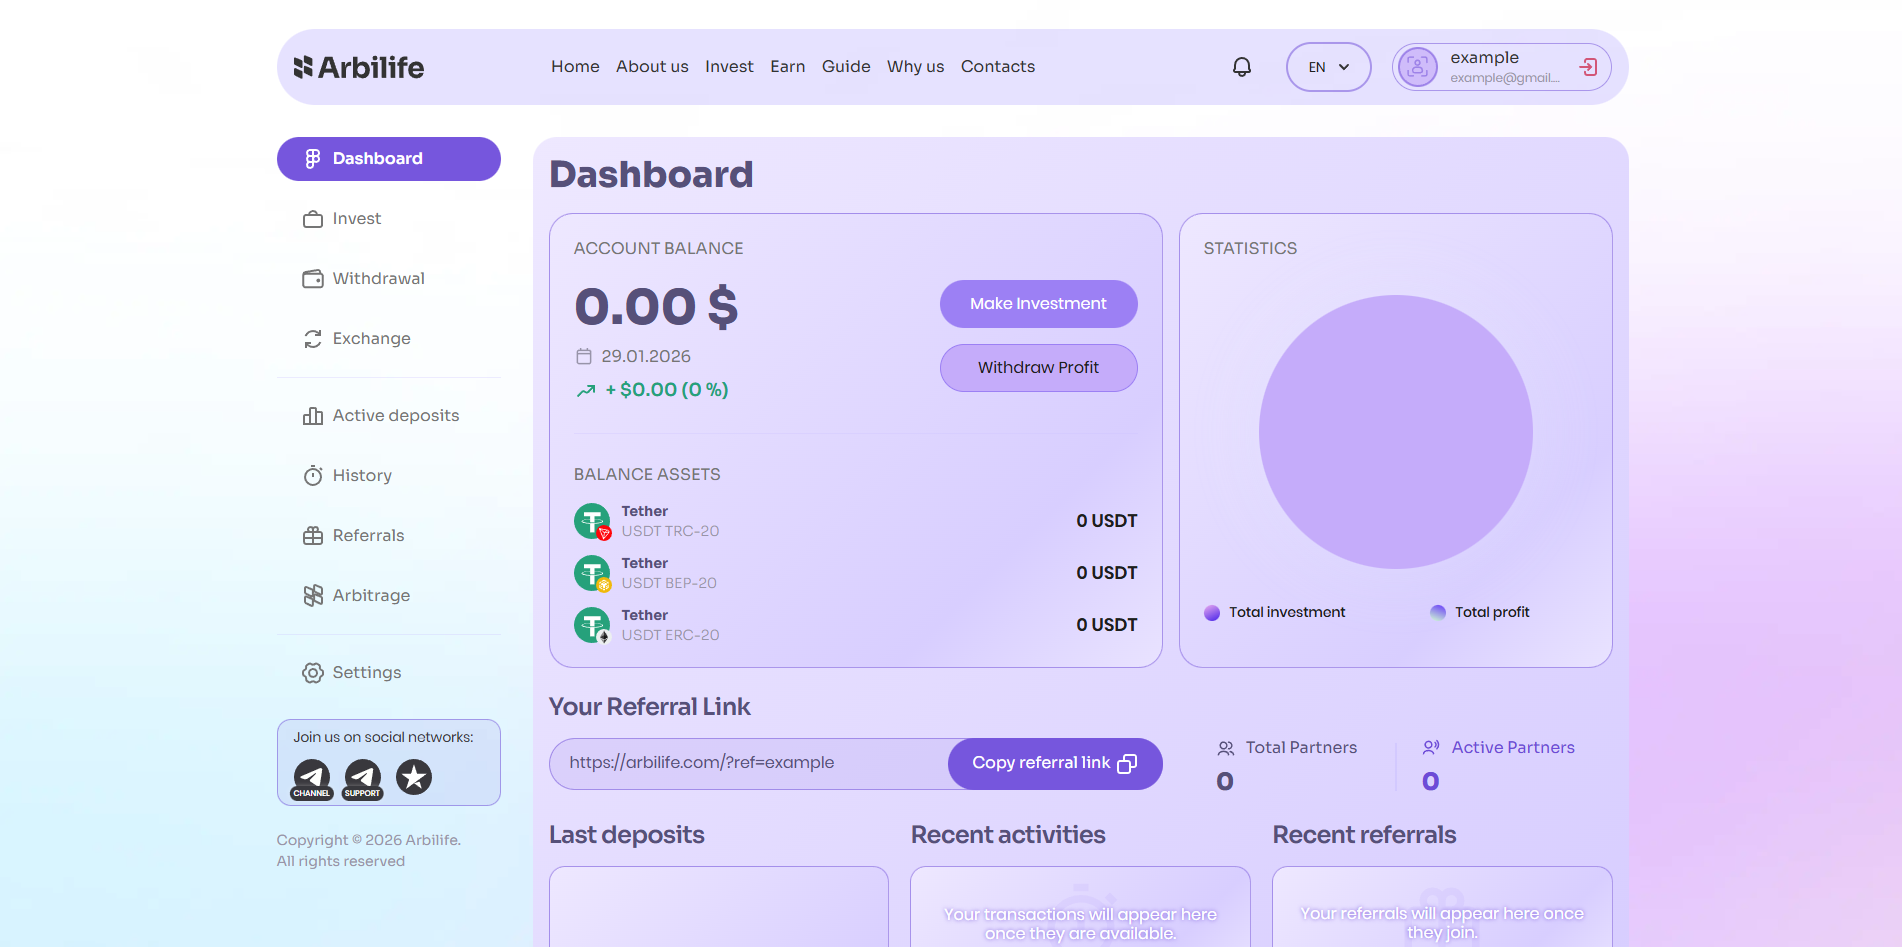Click the notification bell icon

1241,67
